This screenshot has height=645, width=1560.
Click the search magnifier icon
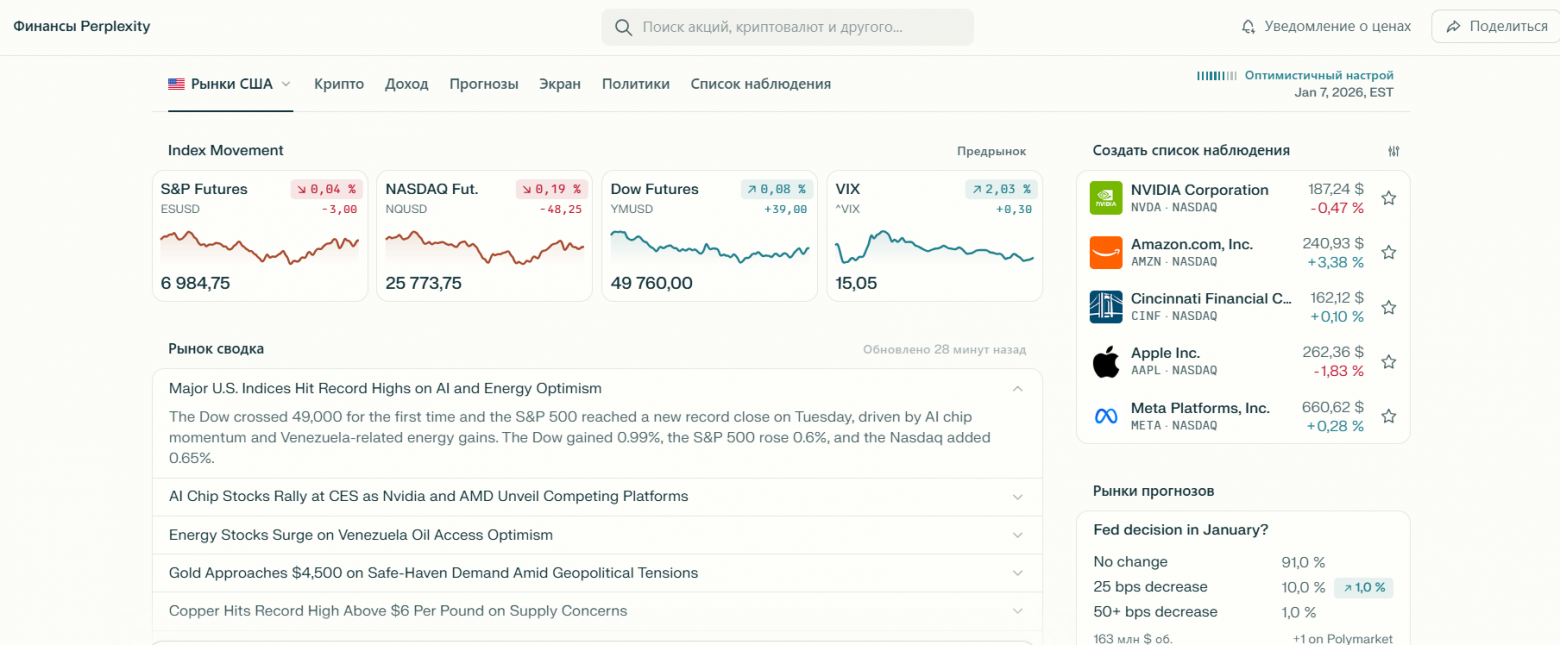tap(623, 27)
